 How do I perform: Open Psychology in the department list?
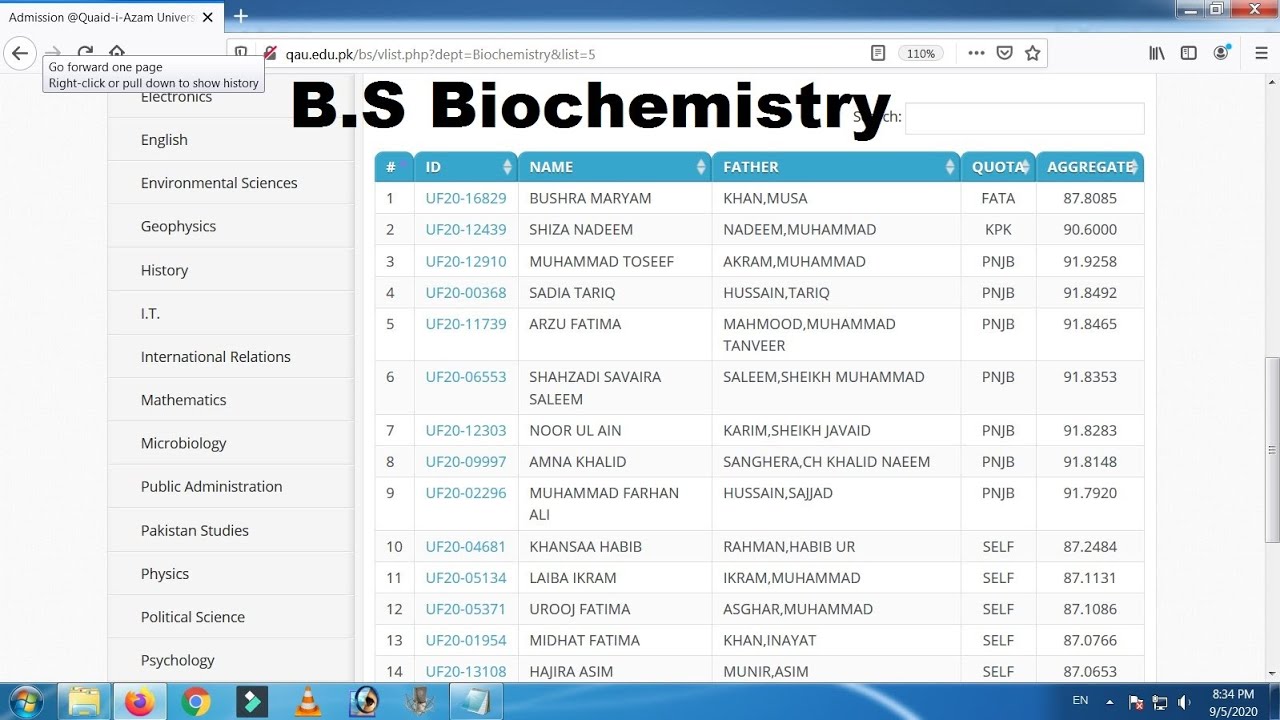177,660
